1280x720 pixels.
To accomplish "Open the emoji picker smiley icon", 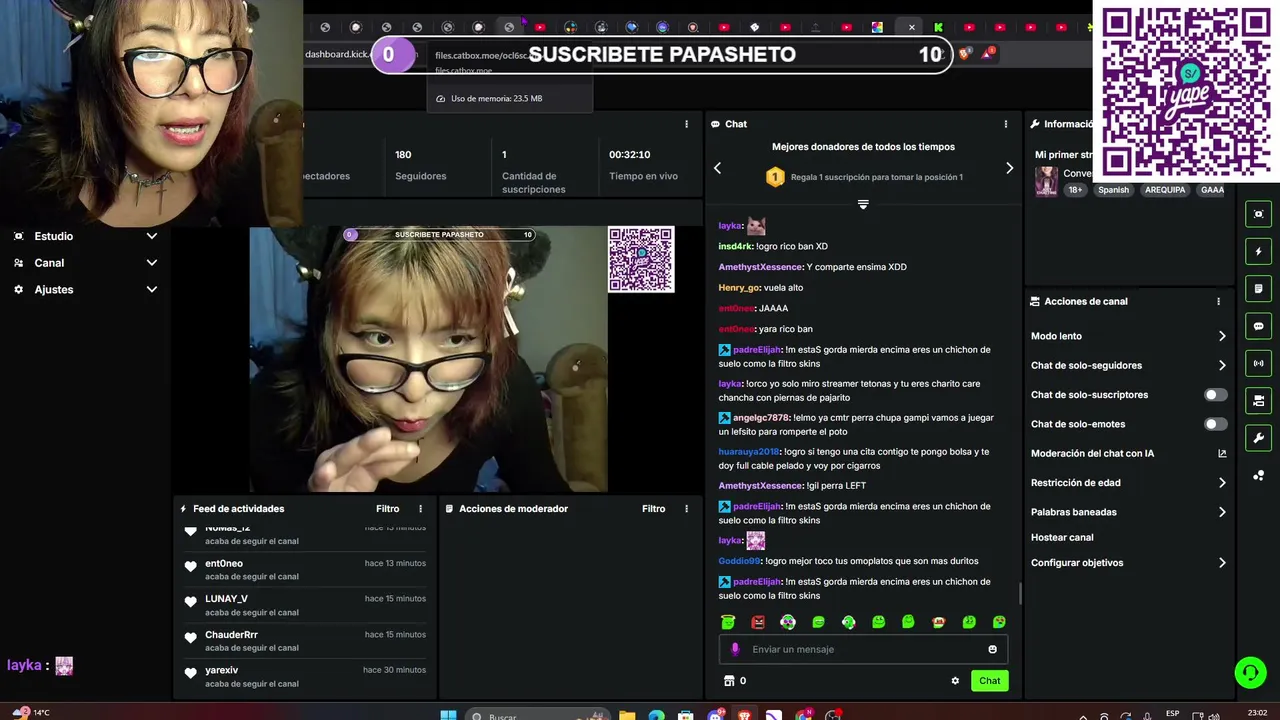I will [x=992, y=649].
